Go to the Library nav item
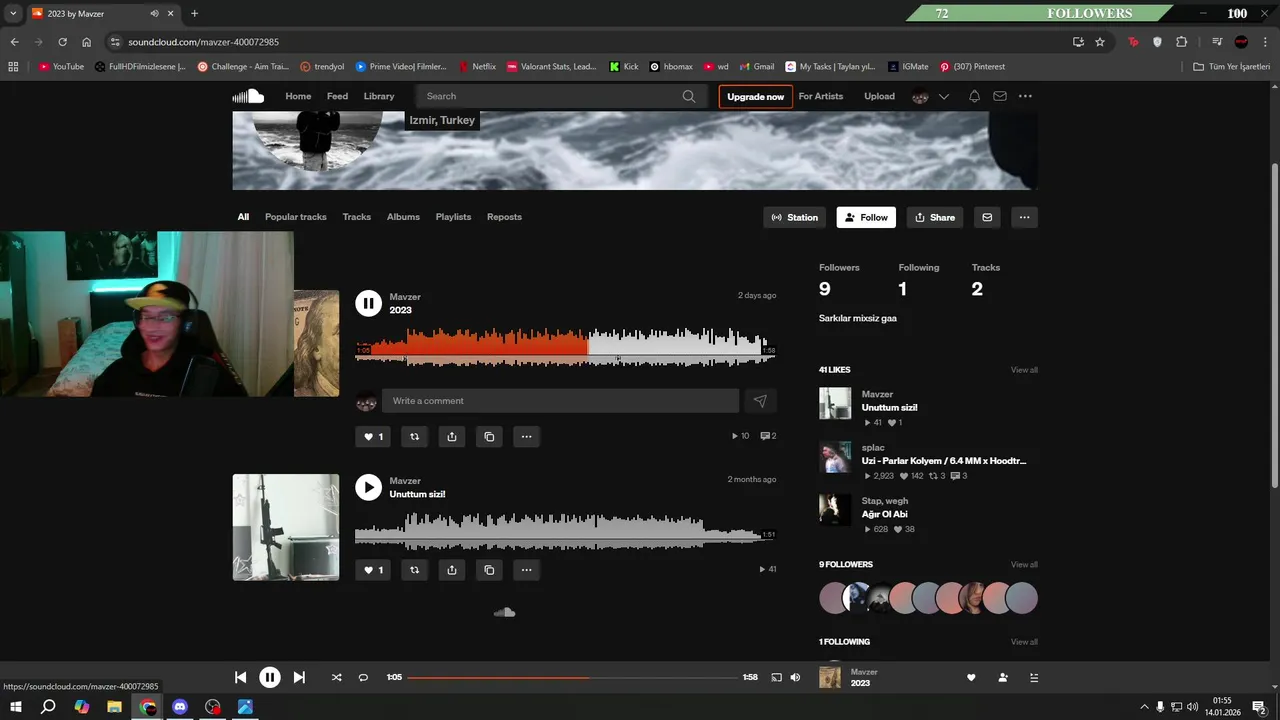 pos(379,96)
